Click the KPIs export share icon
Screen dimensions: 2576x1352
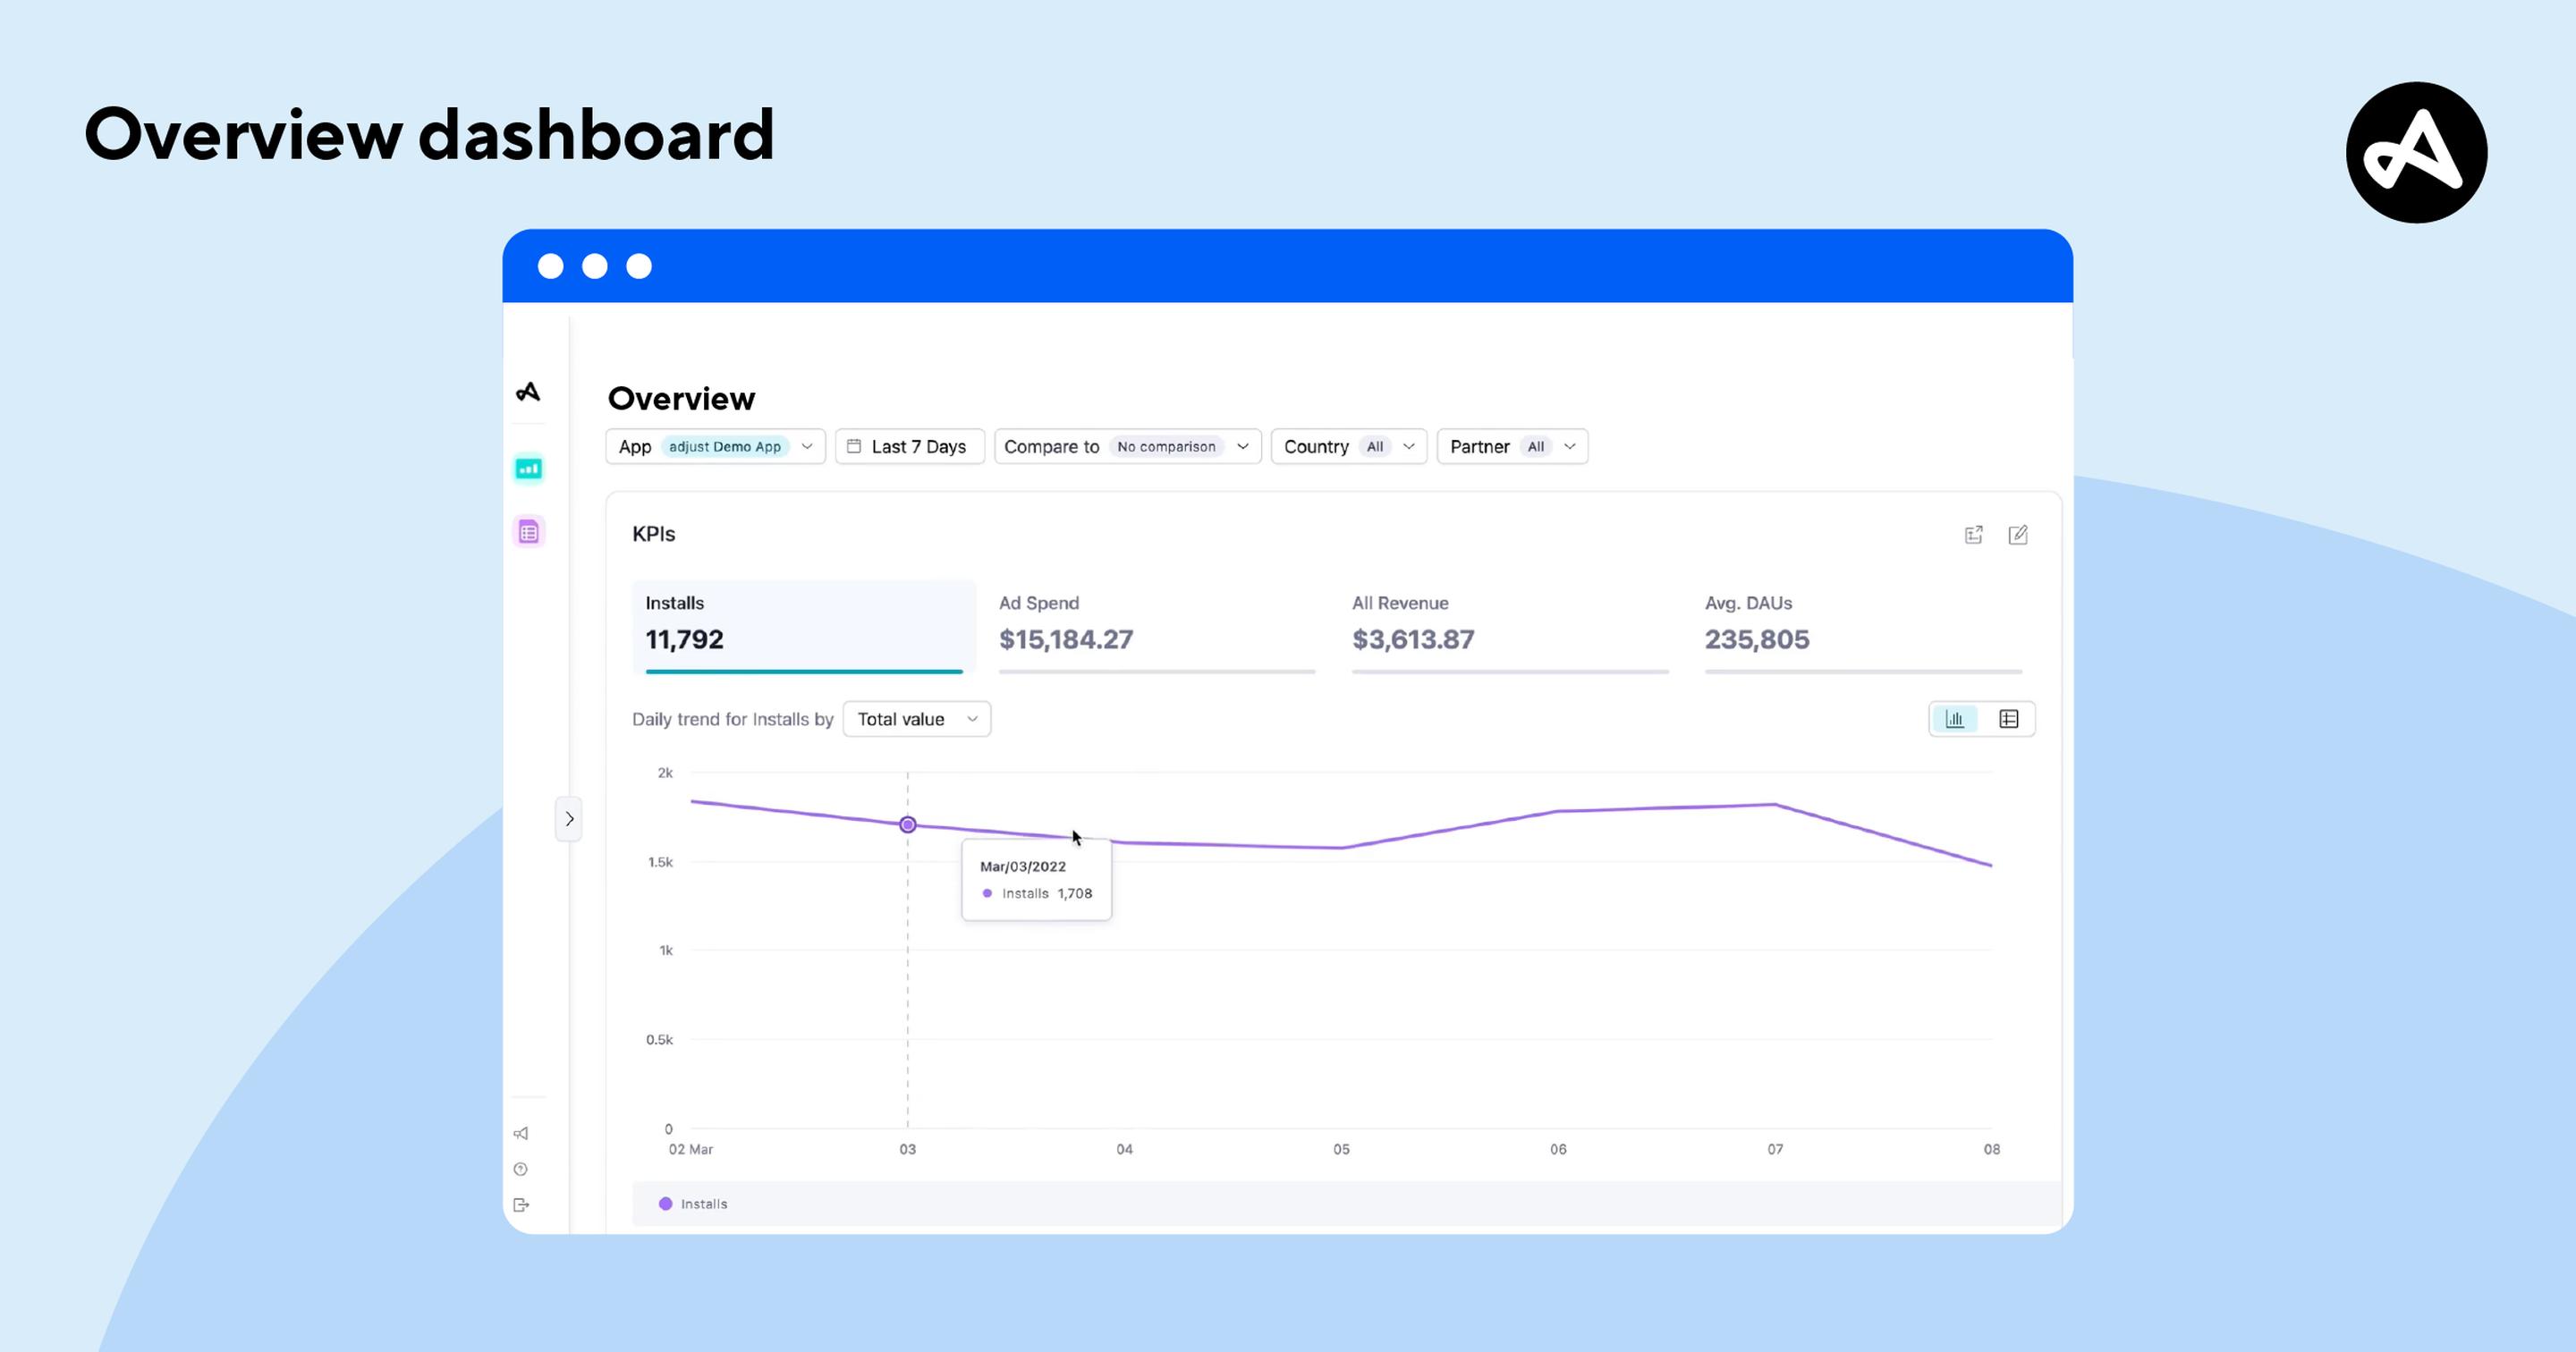tap(1974, 535)
